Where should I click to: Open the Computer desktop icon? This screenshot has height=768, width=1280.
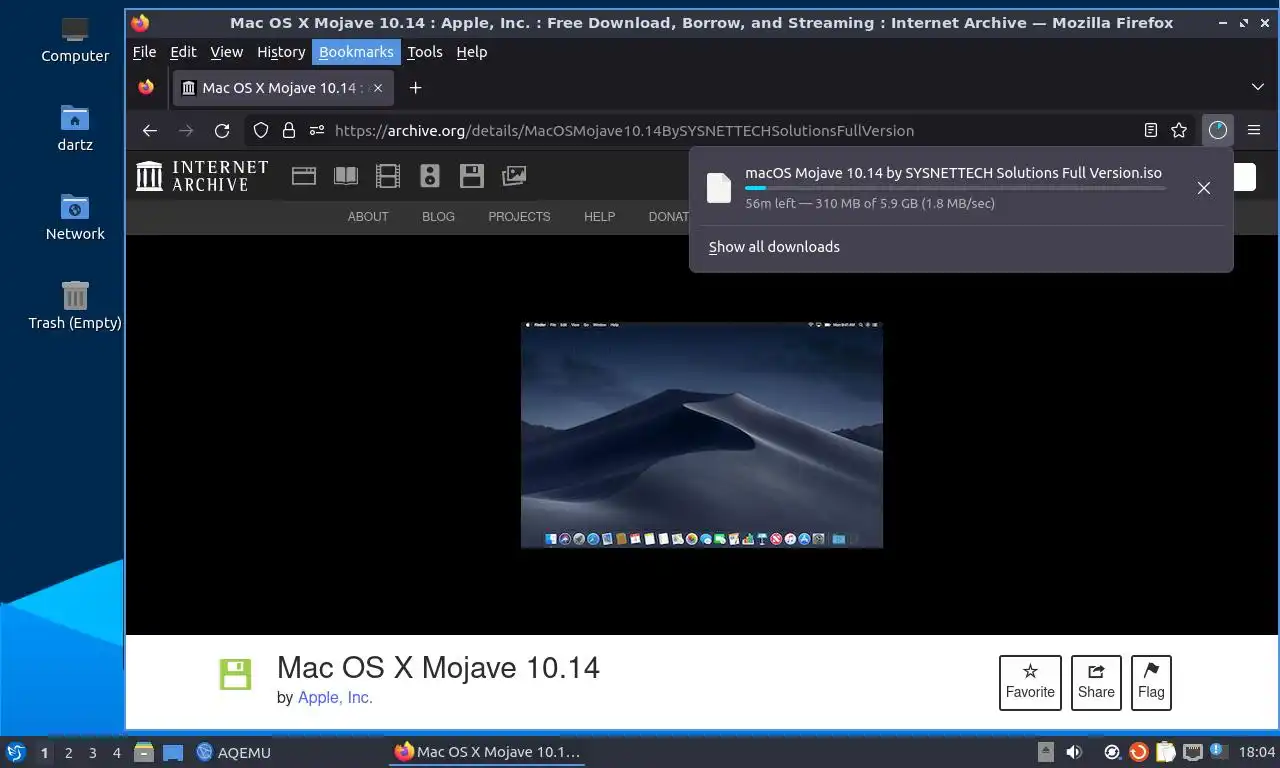click(x=75, y=40)
